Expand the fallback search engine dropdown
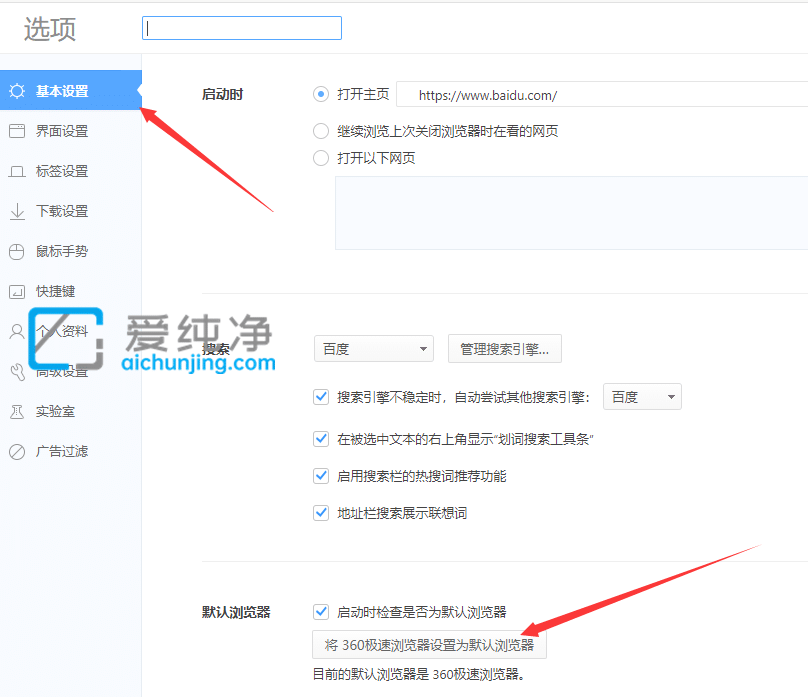Screen dimensions: 808x697 pyautogui.click(x=641, y=396)
